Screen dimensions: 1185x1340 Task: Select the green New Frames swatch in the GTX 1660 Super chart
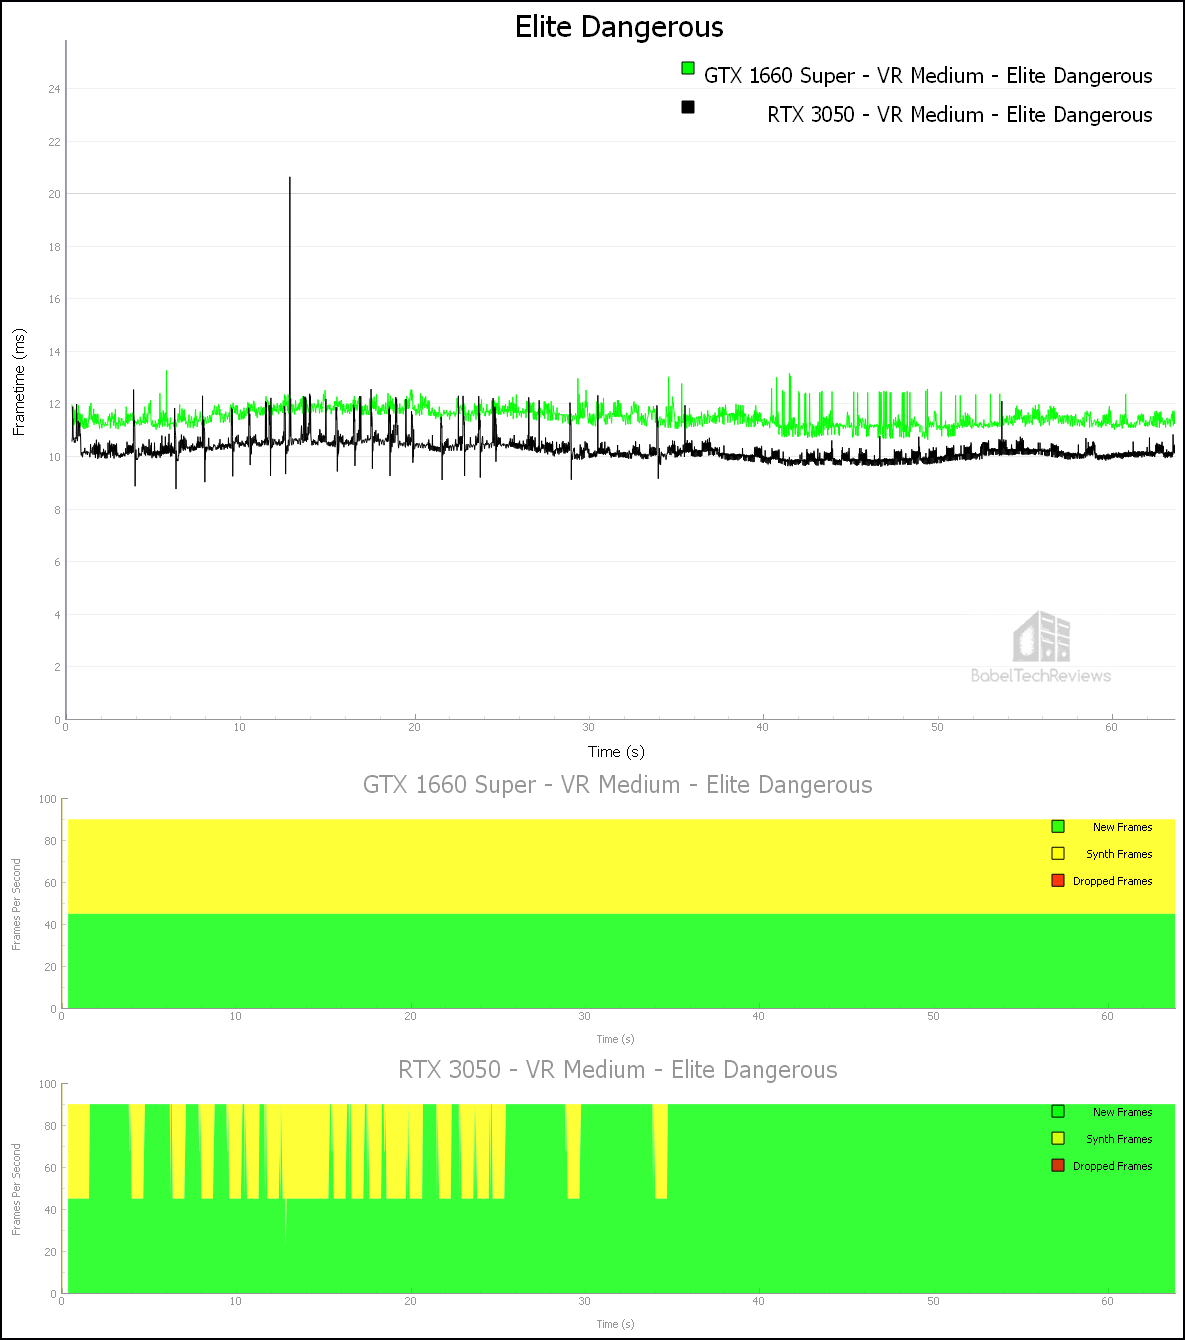(1058, 827)
